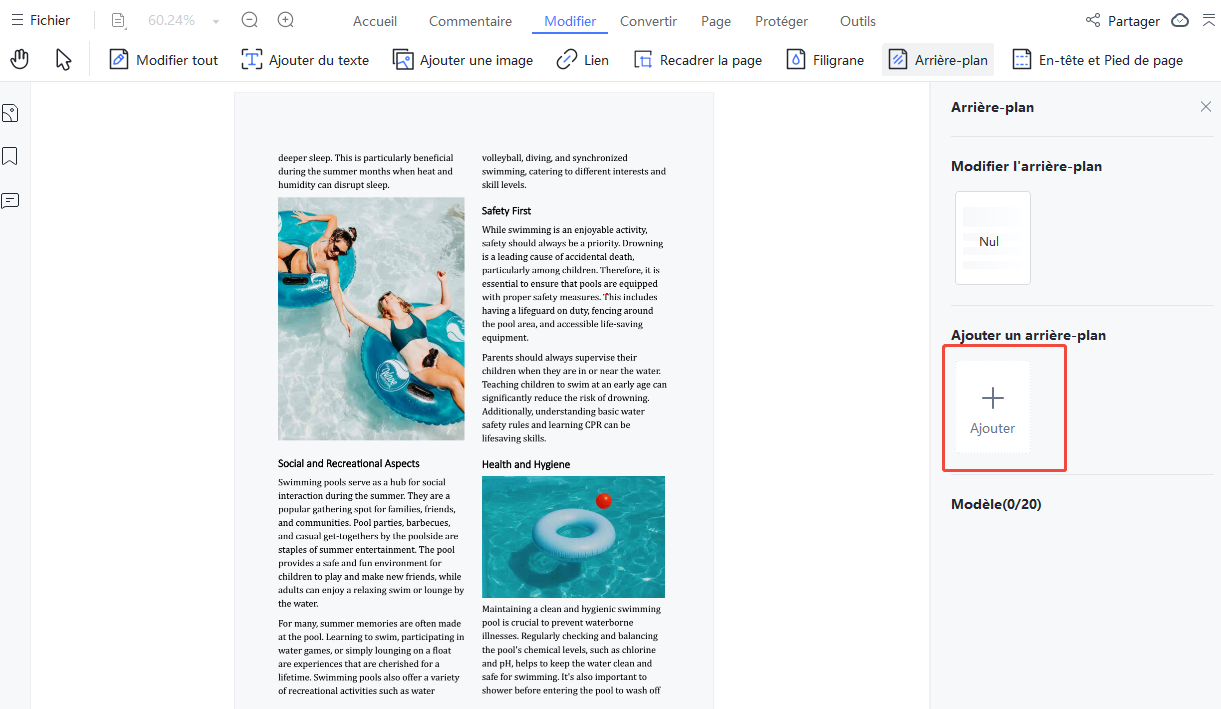Screen dimensions: 1221x709
Task: Expand the zoom percentage dropdown
Action: 216,21
